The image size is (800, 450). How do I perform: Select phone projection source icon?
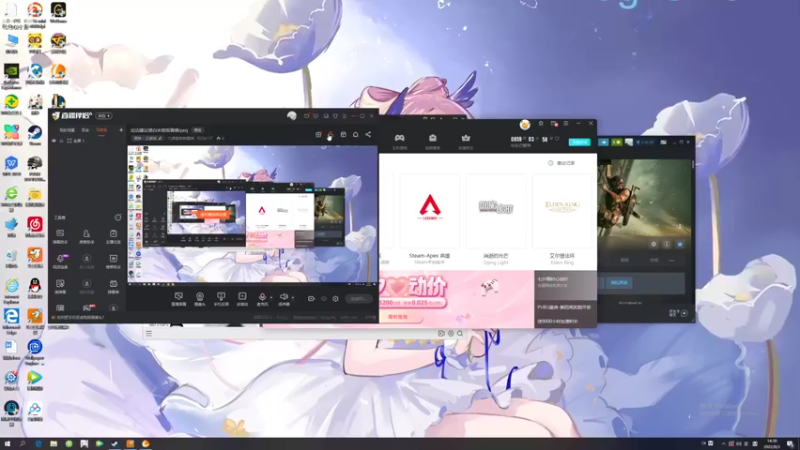[x=221, y=298]
